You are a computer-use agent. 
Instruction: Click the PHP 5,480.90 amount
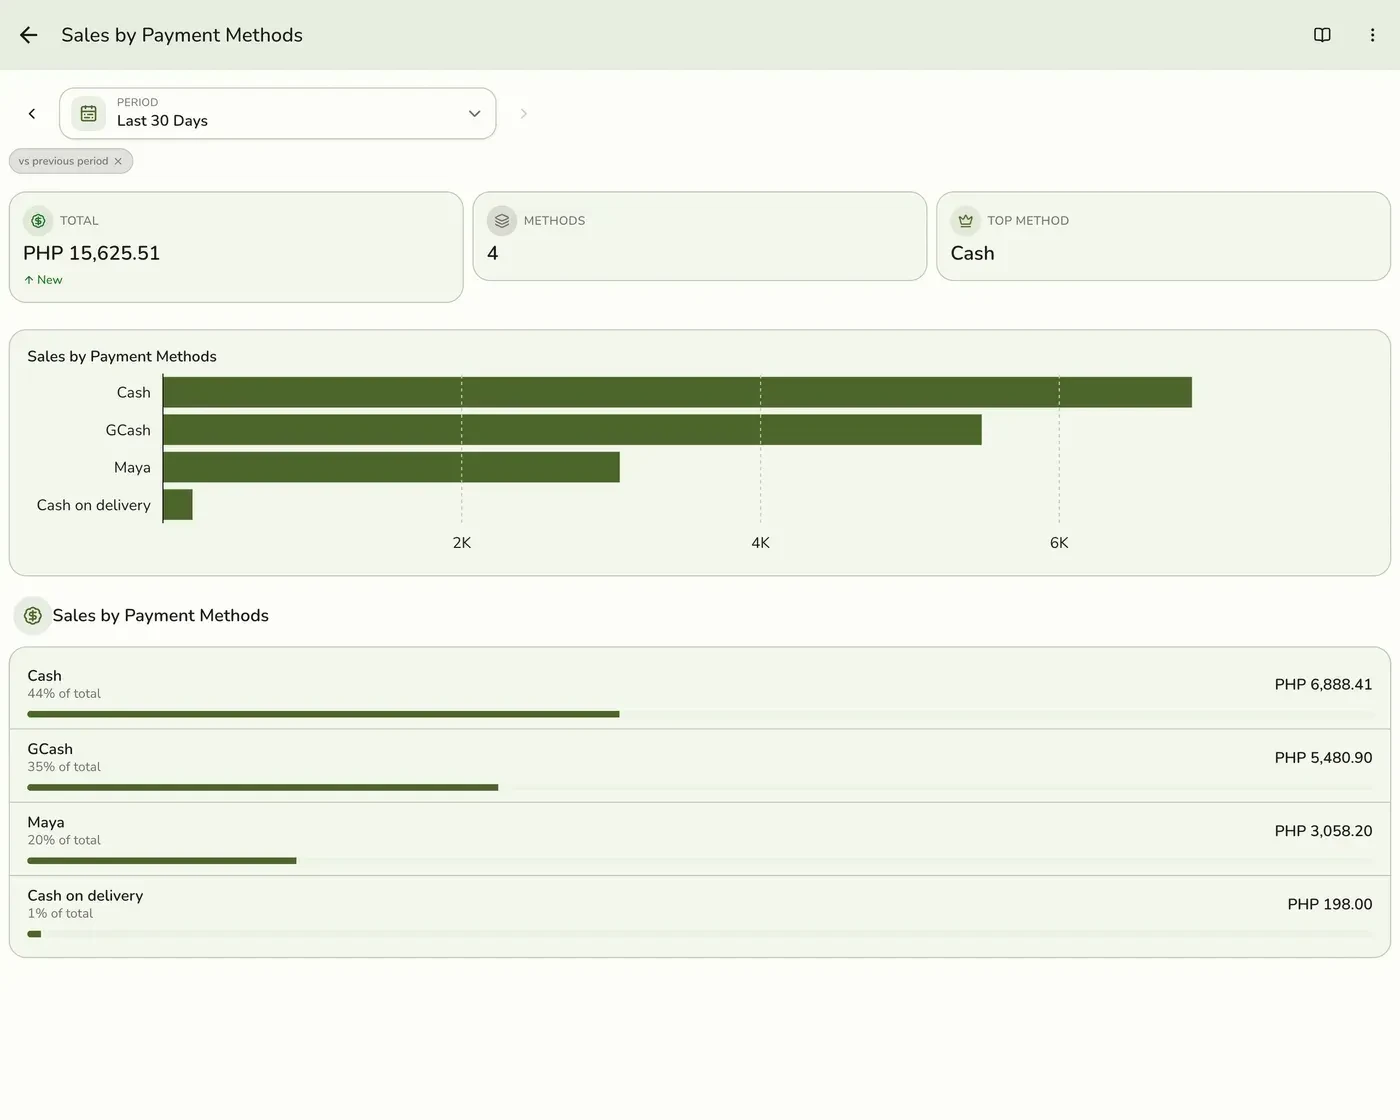click(x=1323, y=758)
